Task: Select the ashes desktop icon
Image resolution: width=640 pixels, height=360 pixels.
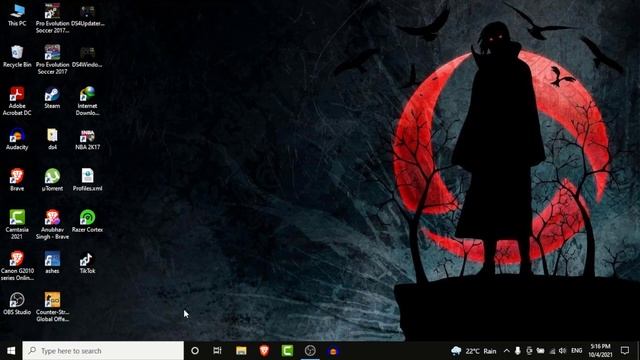Action: click(x=52, y=262)
